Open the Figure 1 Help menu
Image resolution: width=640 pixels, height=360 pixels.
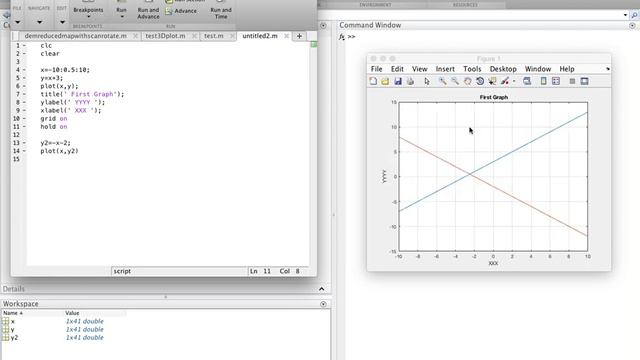click(567, 69)
